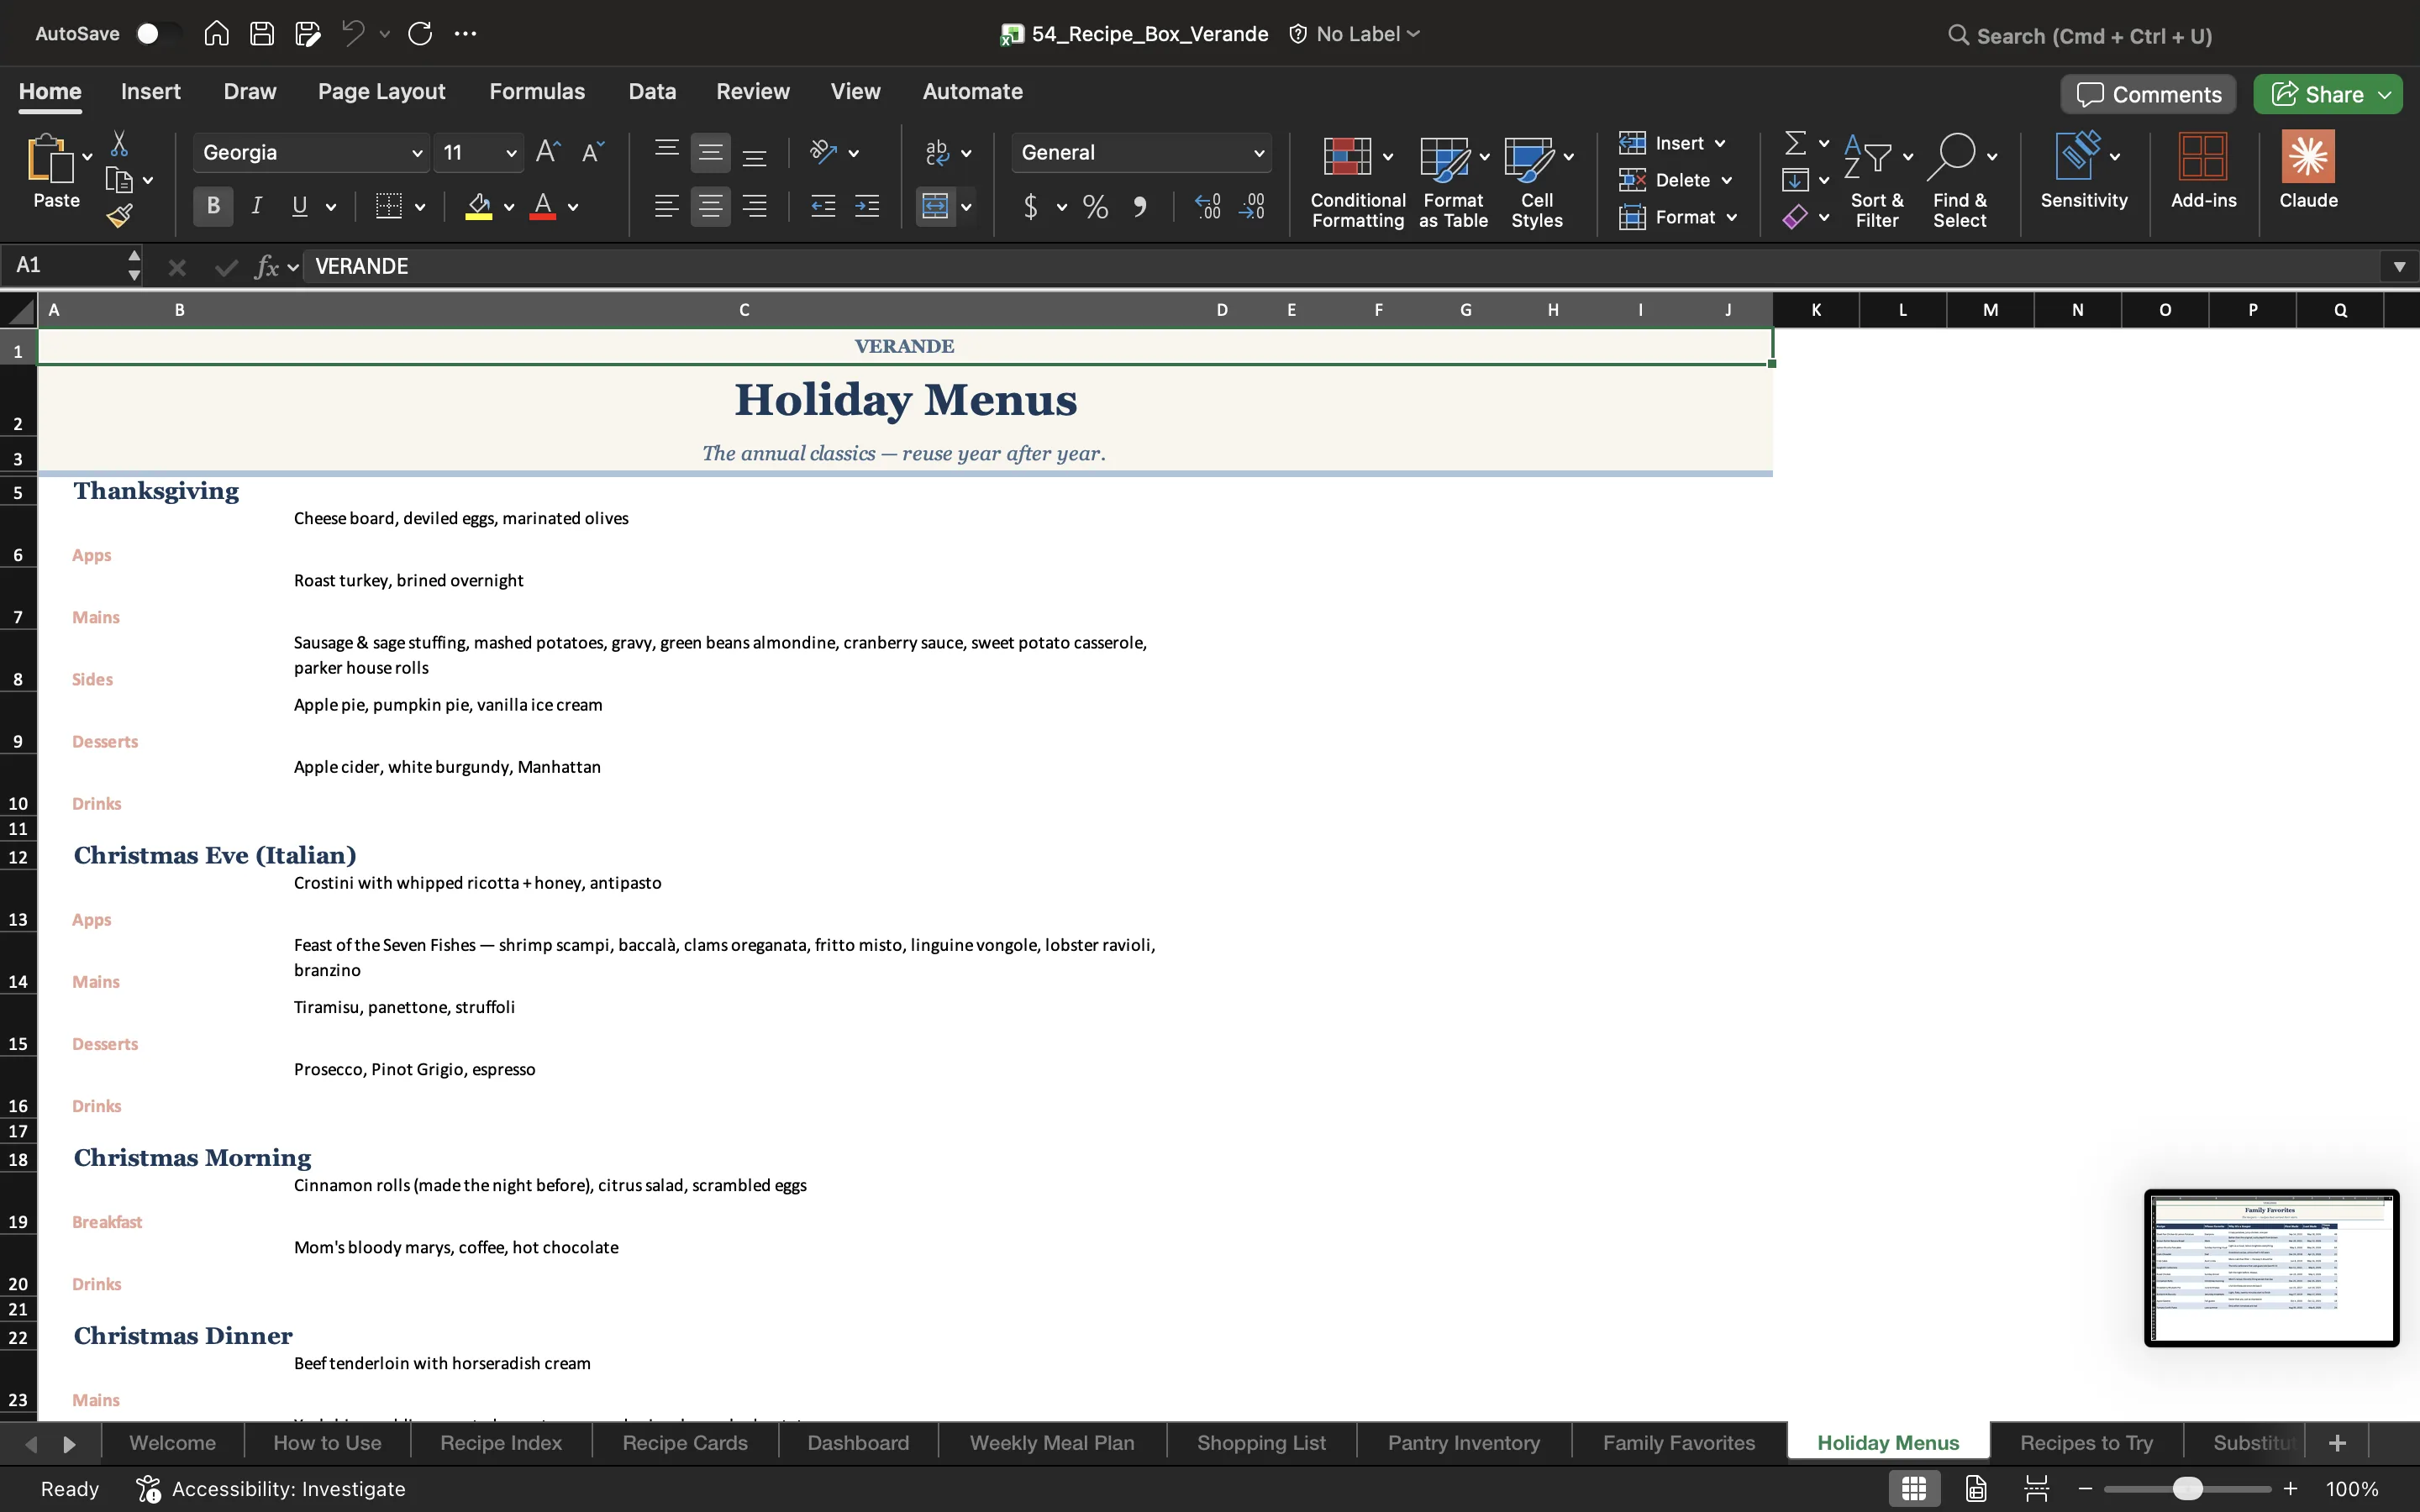Click the Comments button
The image size is (2420, 1512).
(x=2148, y=95)
